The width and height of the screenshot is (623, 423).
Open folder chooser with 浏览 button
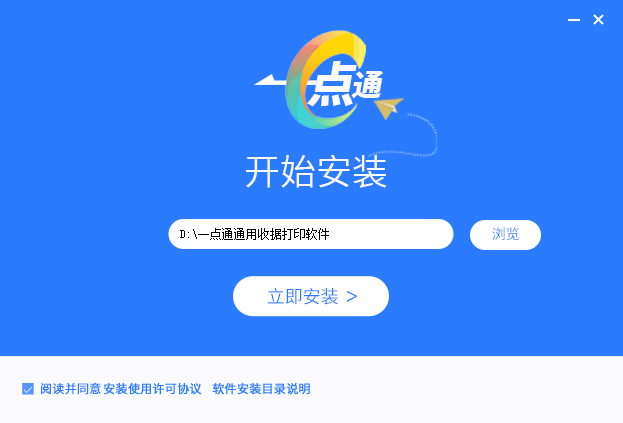coord(505,234)
